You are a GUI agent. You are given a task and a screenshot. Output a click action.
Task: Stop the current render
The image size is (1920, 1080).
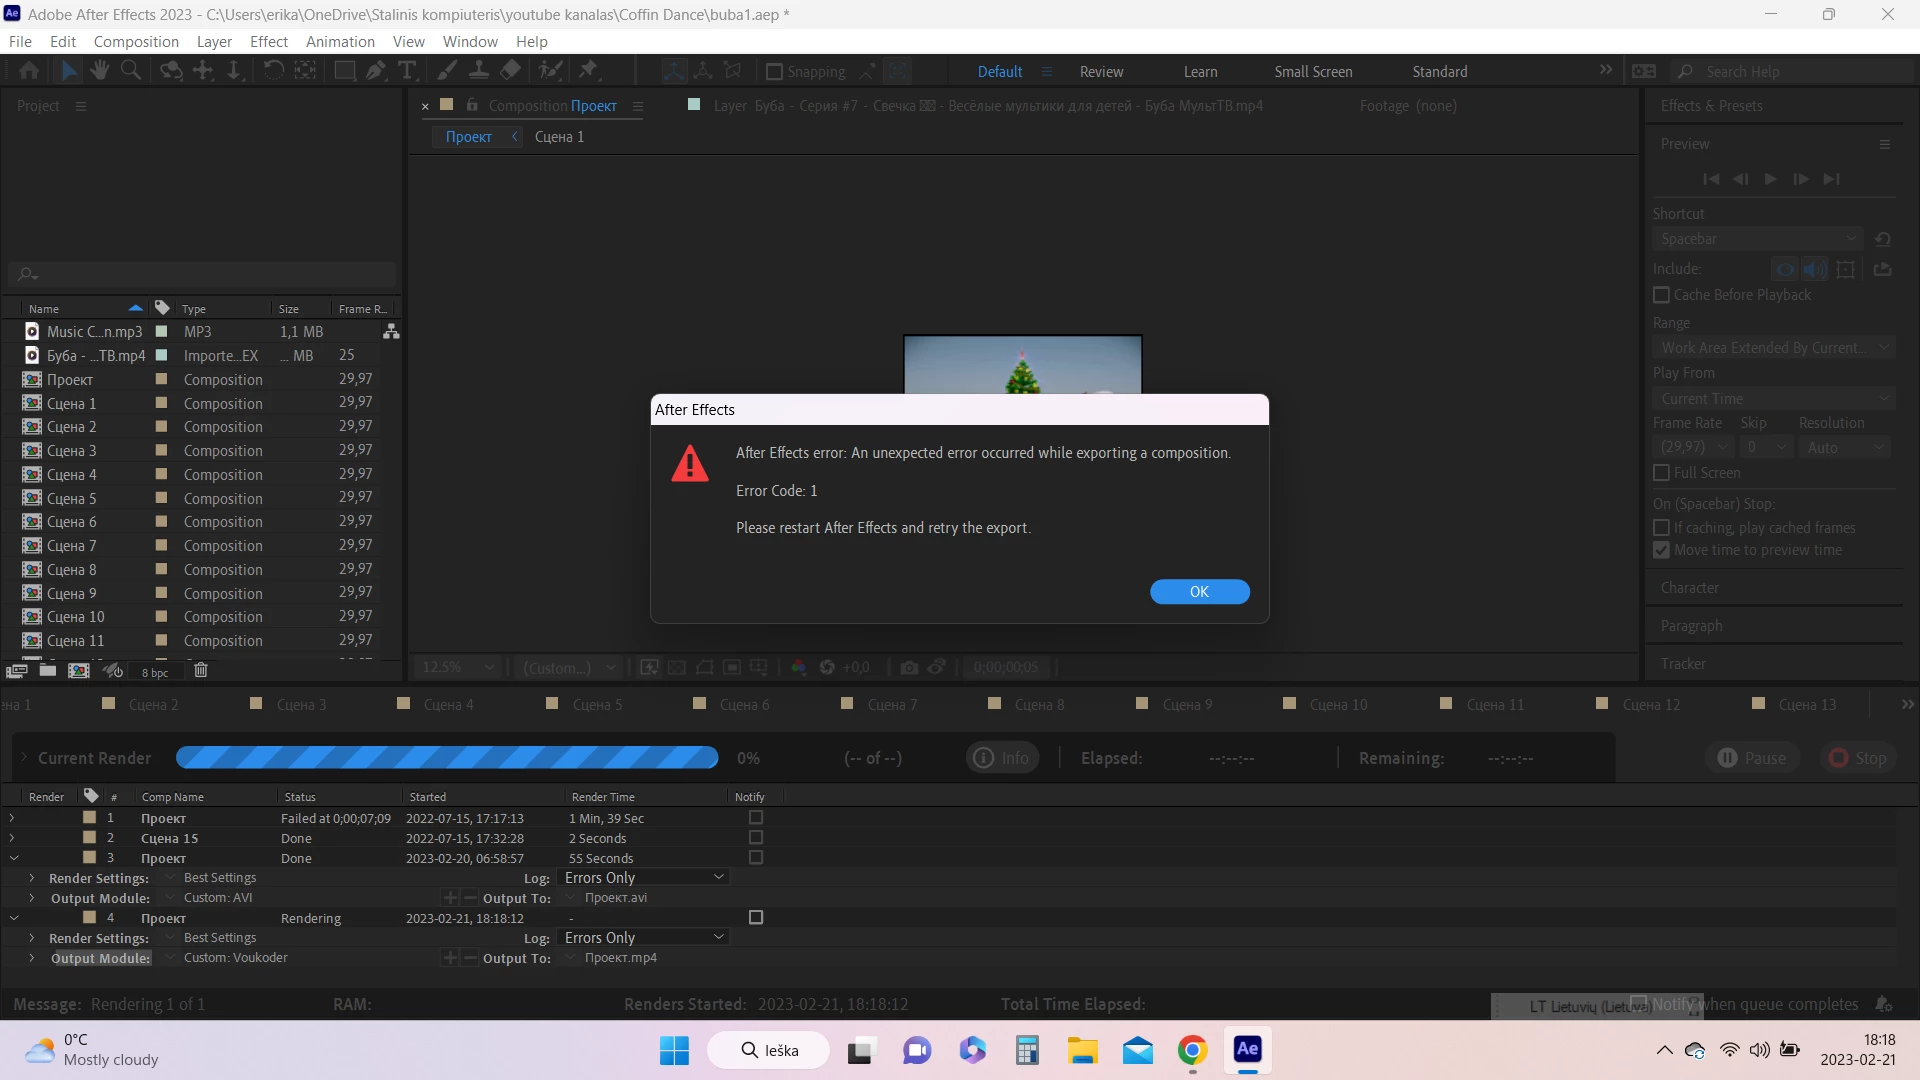1858,758
